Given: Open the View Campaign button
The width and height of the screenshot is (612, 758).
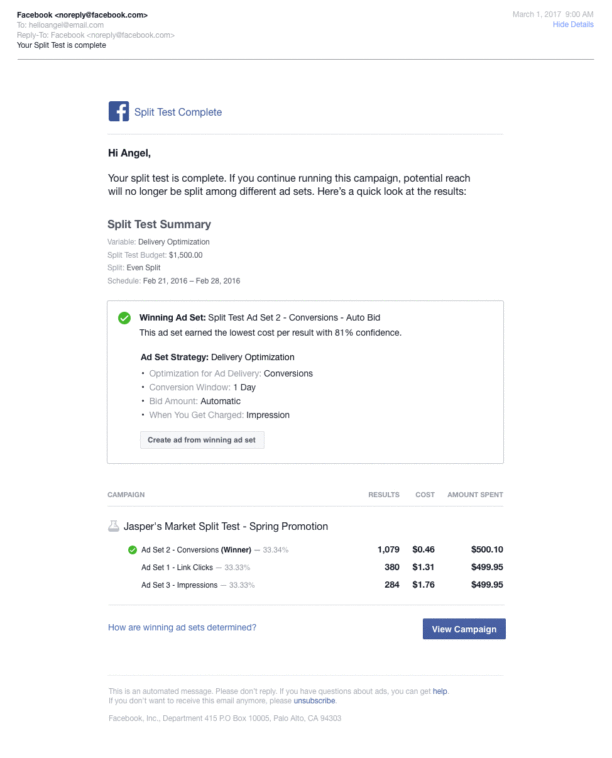Looking at the screenshot, I should (x=464, y=628).
